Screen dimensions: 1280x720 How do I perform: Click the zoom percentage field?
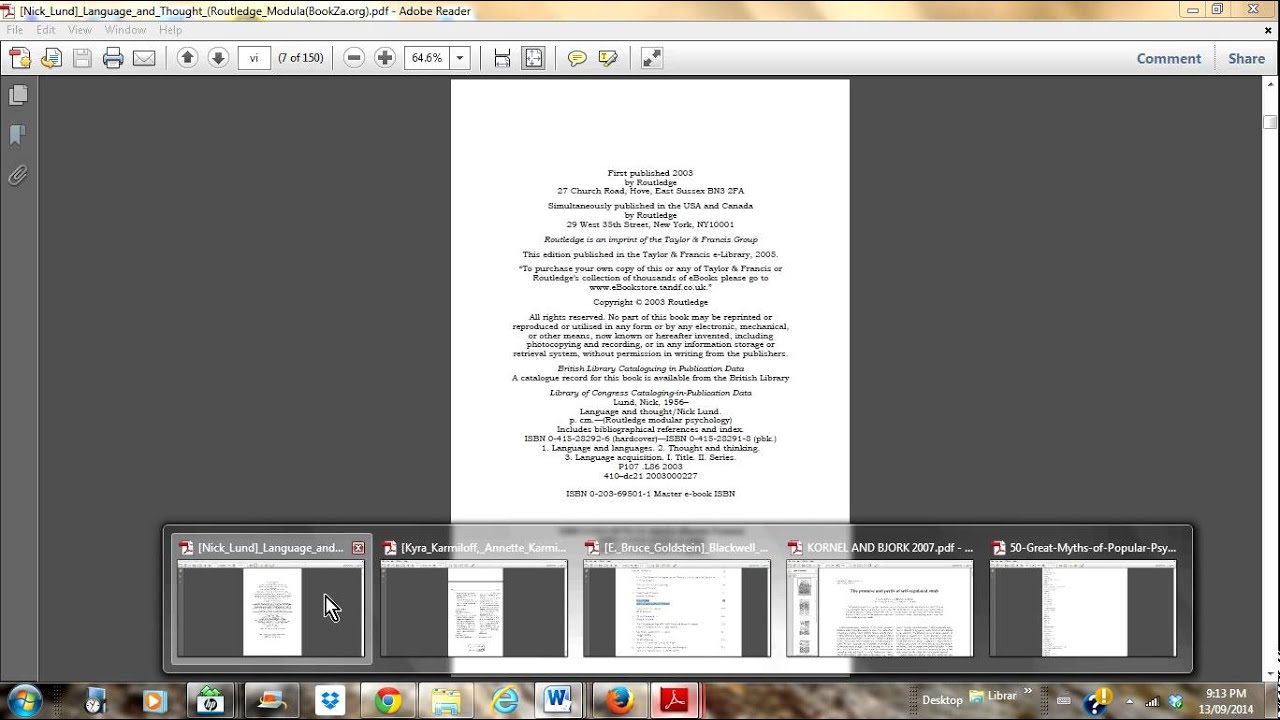tap(427, 58)
